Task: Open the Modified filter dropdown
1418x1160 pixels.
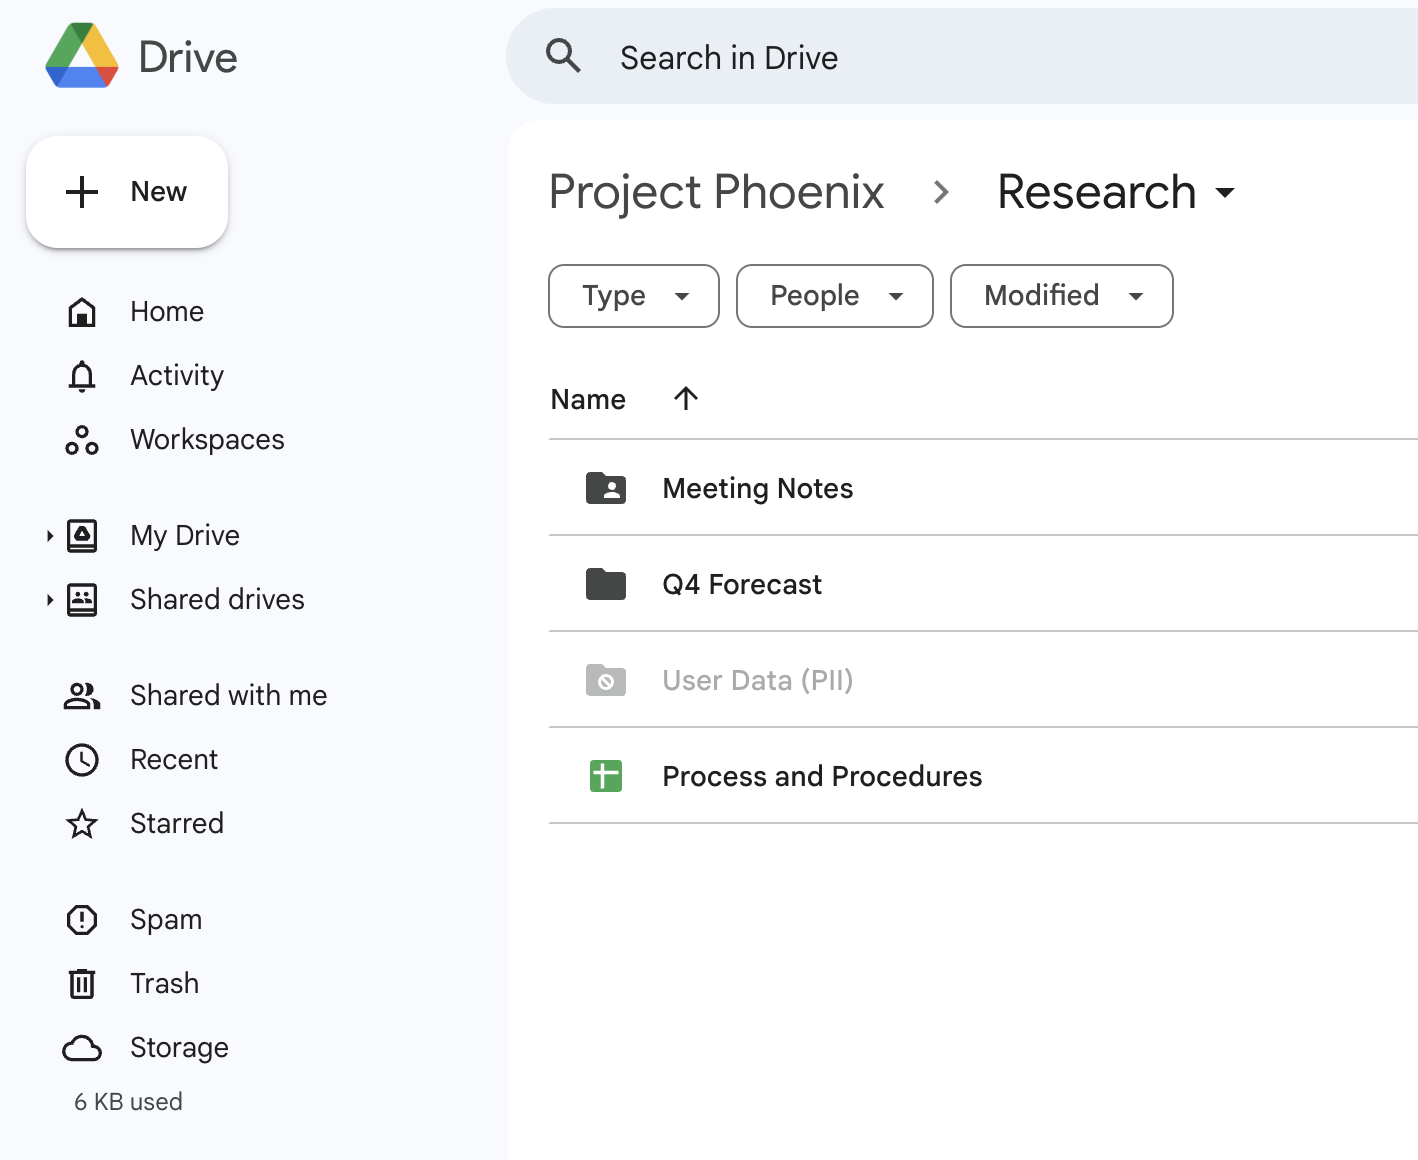Action: pyautogui.click(x=1061, y=296)
